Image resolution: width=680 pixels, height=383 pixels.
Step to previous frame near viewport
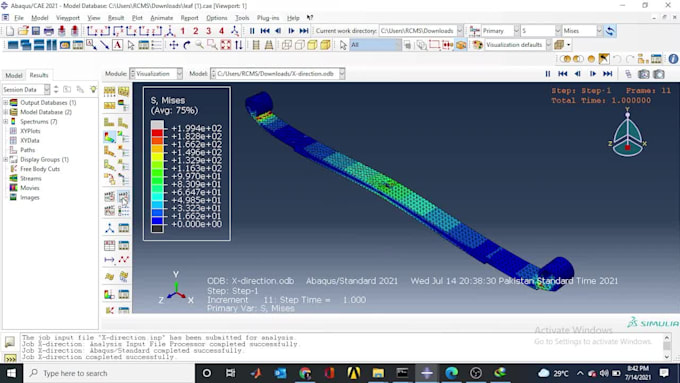click(578, 74)
